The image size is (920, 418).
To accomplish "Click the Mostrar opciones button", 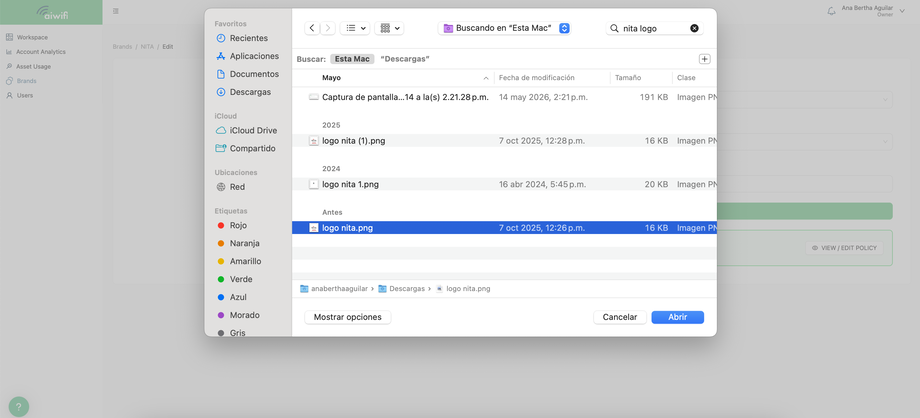I will 348,317.
